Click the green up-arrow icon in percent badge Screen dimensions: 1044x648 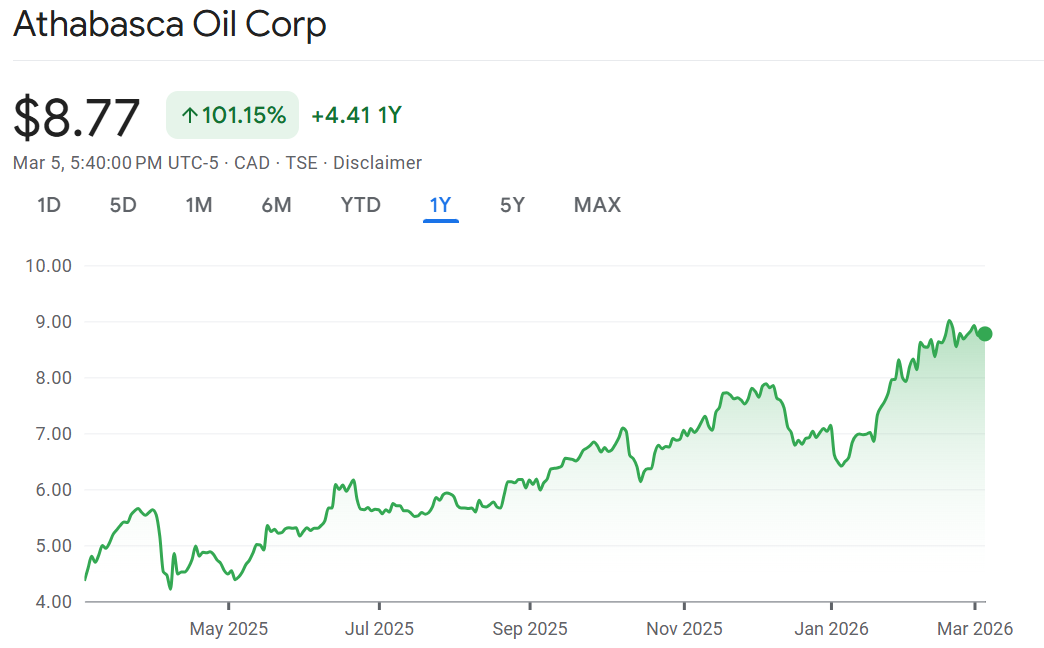tap(189, 115)
